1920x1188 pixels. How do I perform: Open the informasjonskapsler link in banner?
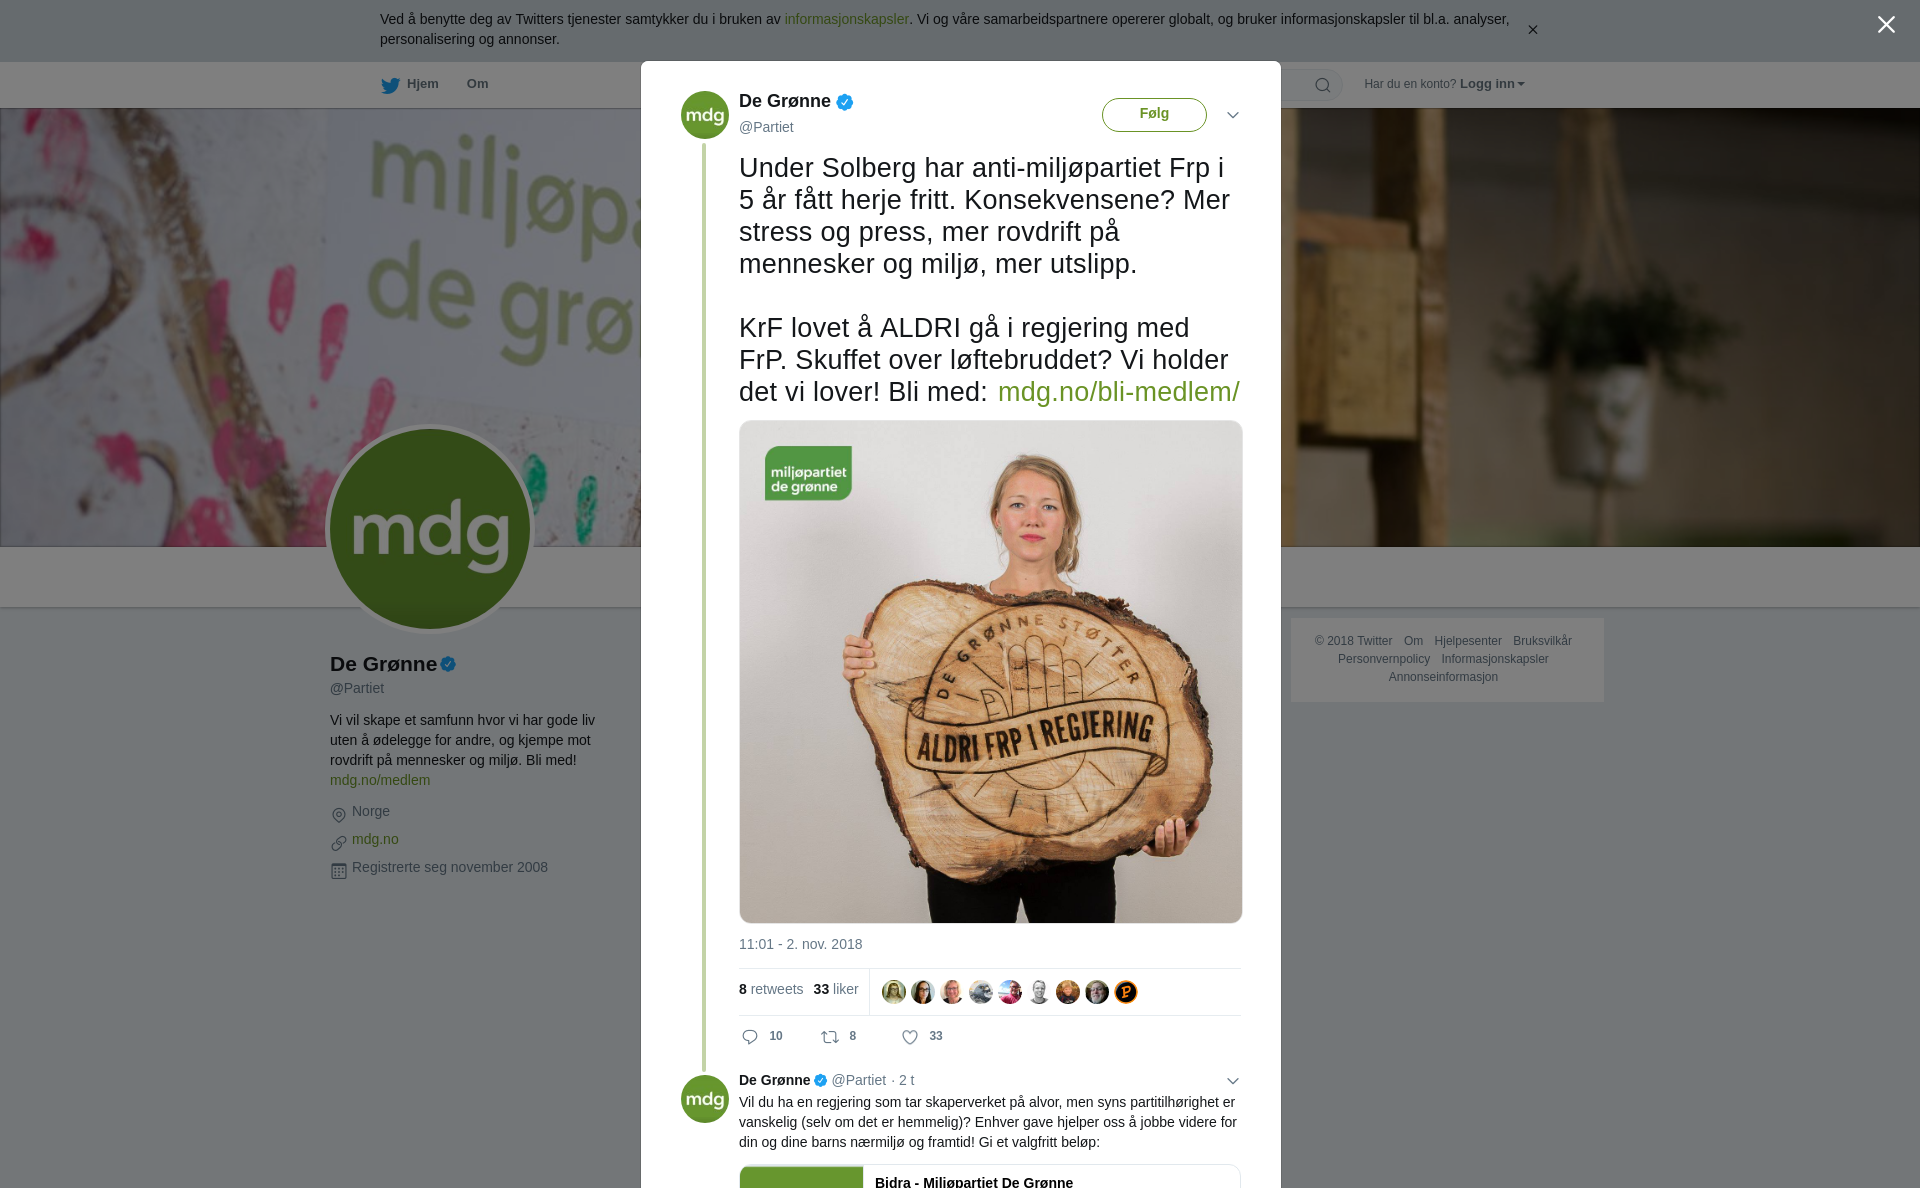(x=846, y=19)
